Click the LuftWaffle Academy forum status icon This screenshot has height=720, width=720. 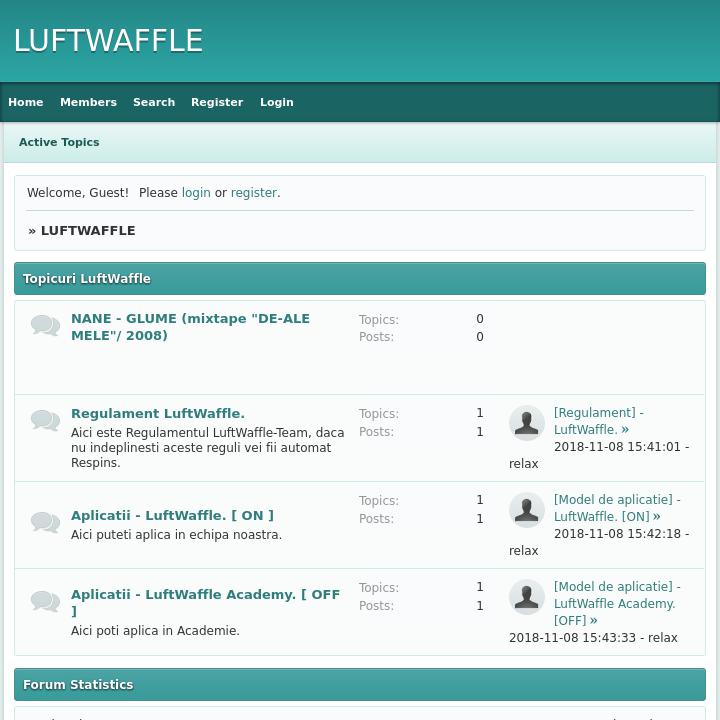pyautogui.click(x=45, y=601)
